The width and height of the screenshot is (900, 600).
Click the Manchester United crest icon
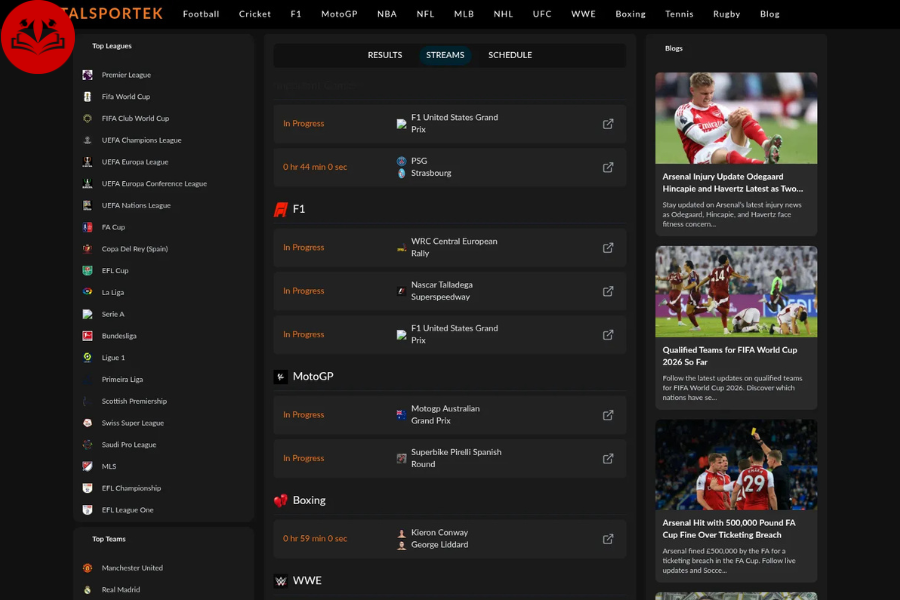coord(87,568)
